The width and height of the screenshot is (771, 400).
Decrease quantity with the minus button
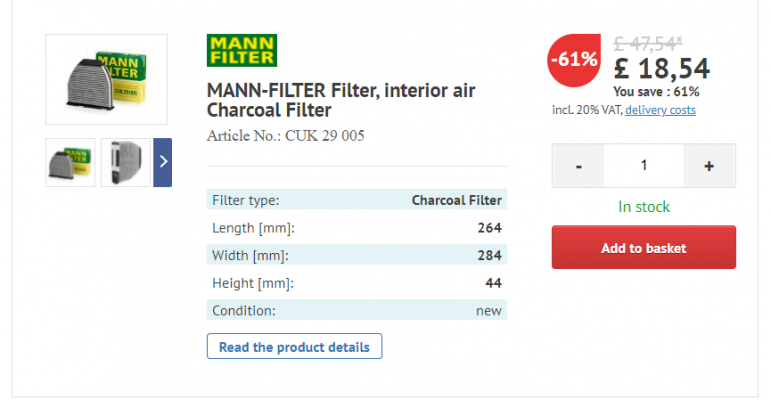pyautogui.click(x=578, y=166)
